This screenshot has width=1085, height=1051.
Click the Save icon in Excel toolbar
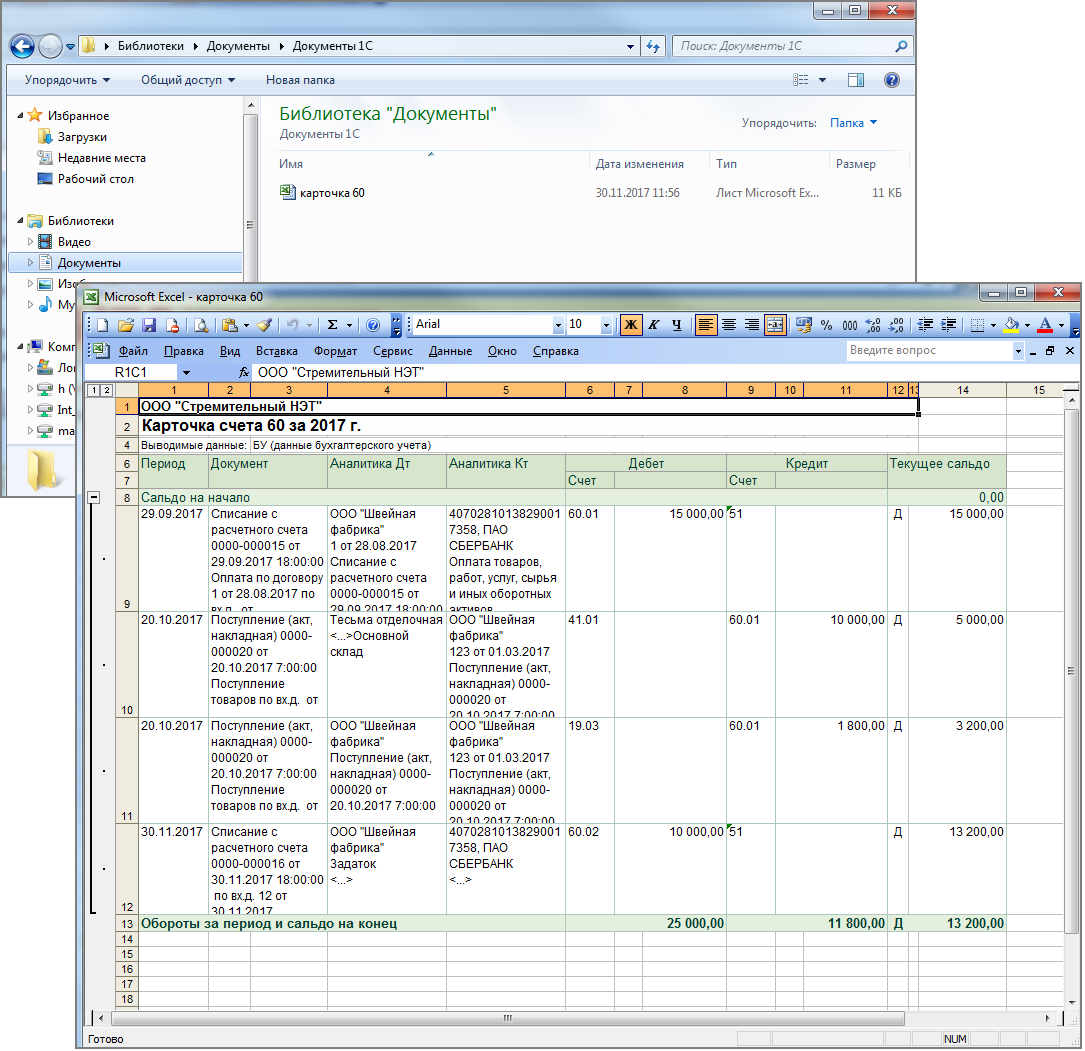coord(149,325)
